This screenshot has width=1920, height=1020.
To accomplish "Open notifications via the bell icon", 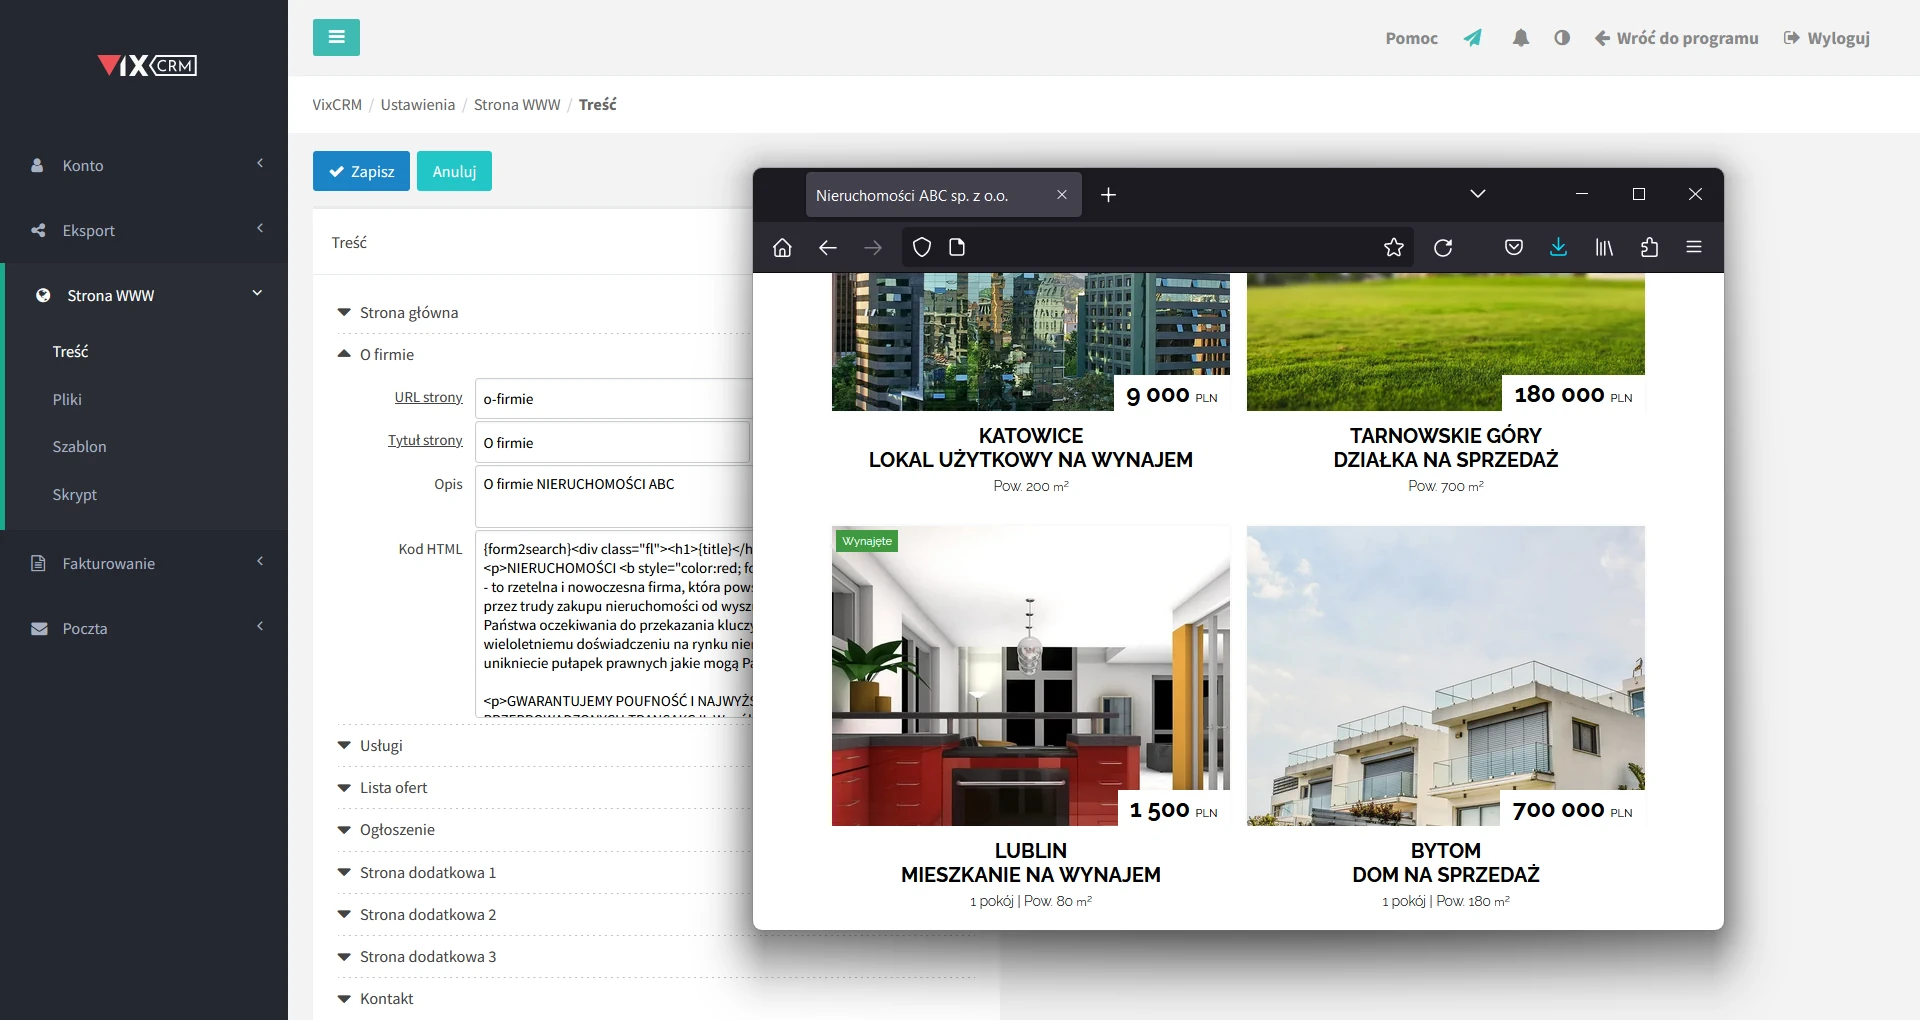I will pos(1521,37).
